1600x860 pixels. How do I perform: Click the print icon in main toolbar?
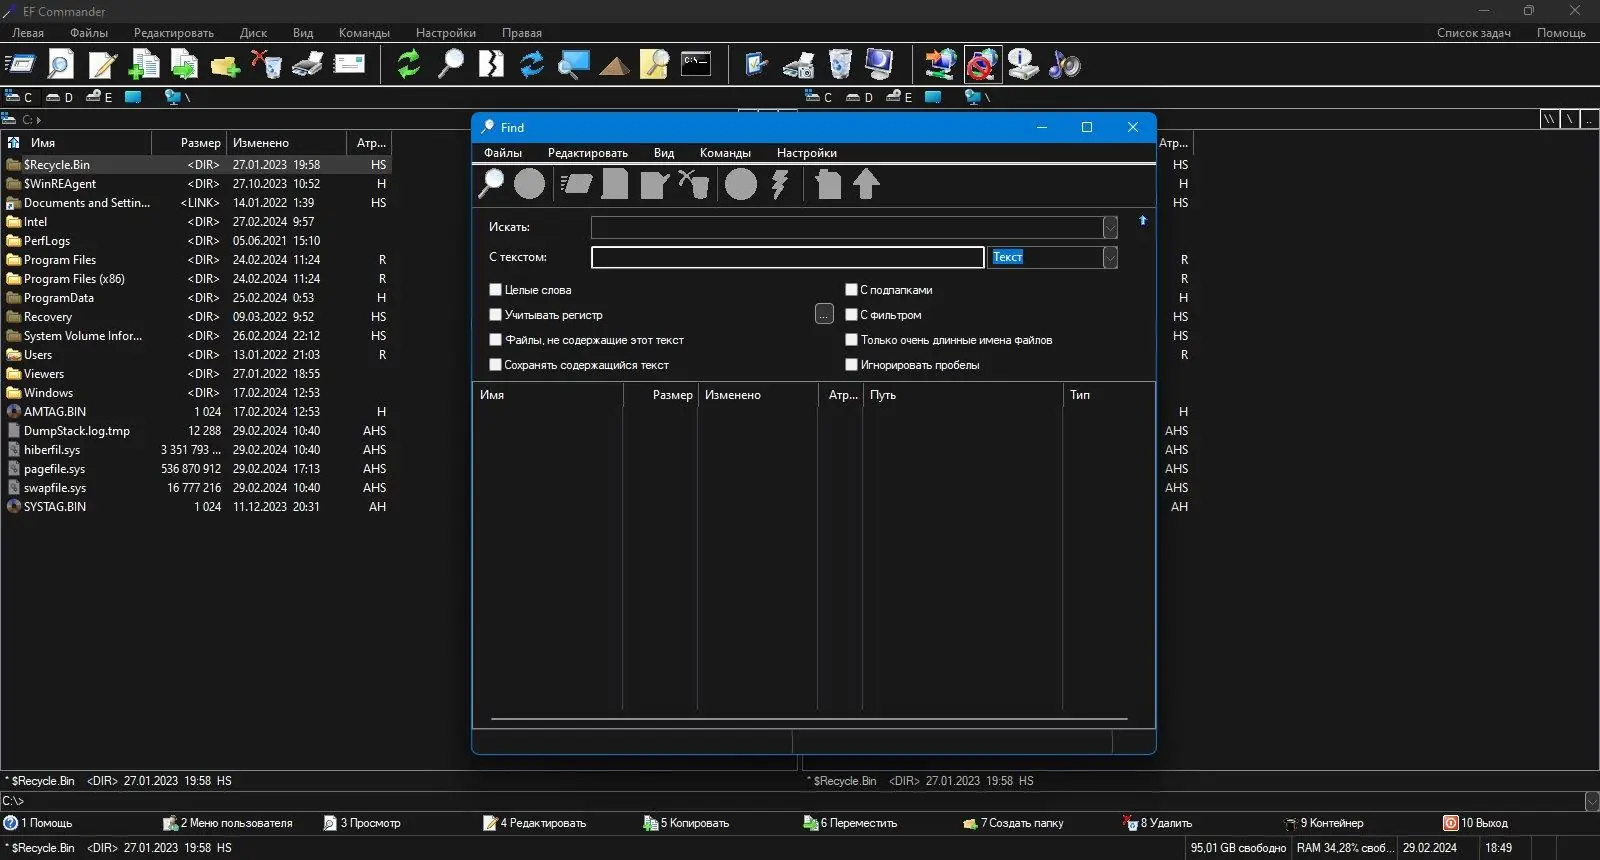tap(307, 64)
